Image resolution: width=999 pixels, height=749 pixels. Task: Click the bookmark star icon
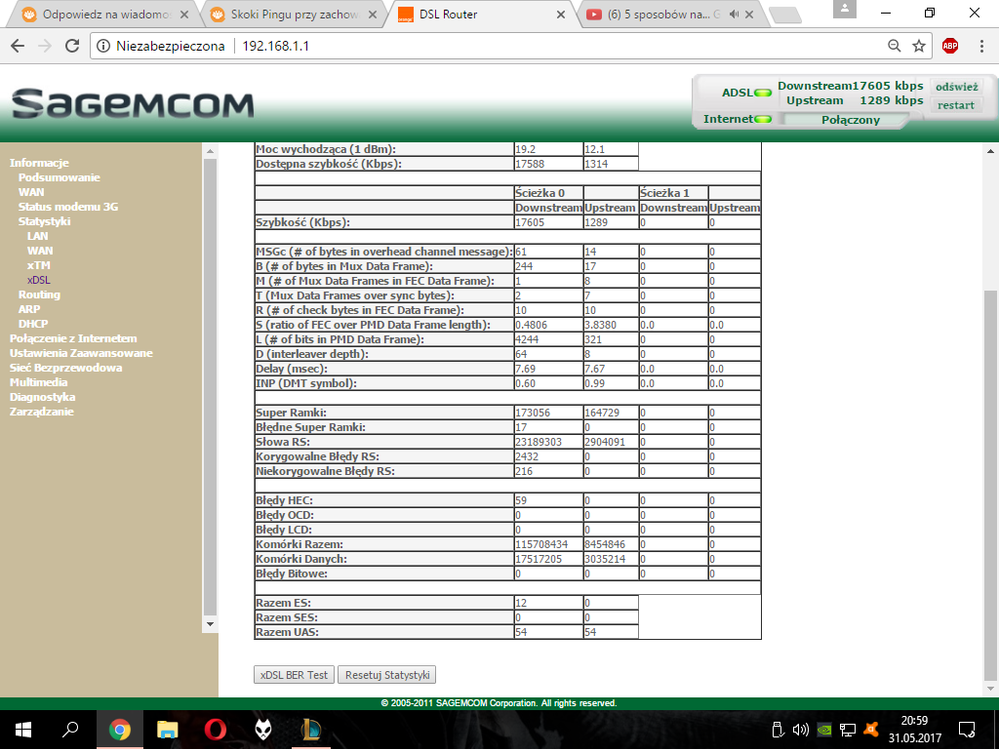[x=919, y=46]
